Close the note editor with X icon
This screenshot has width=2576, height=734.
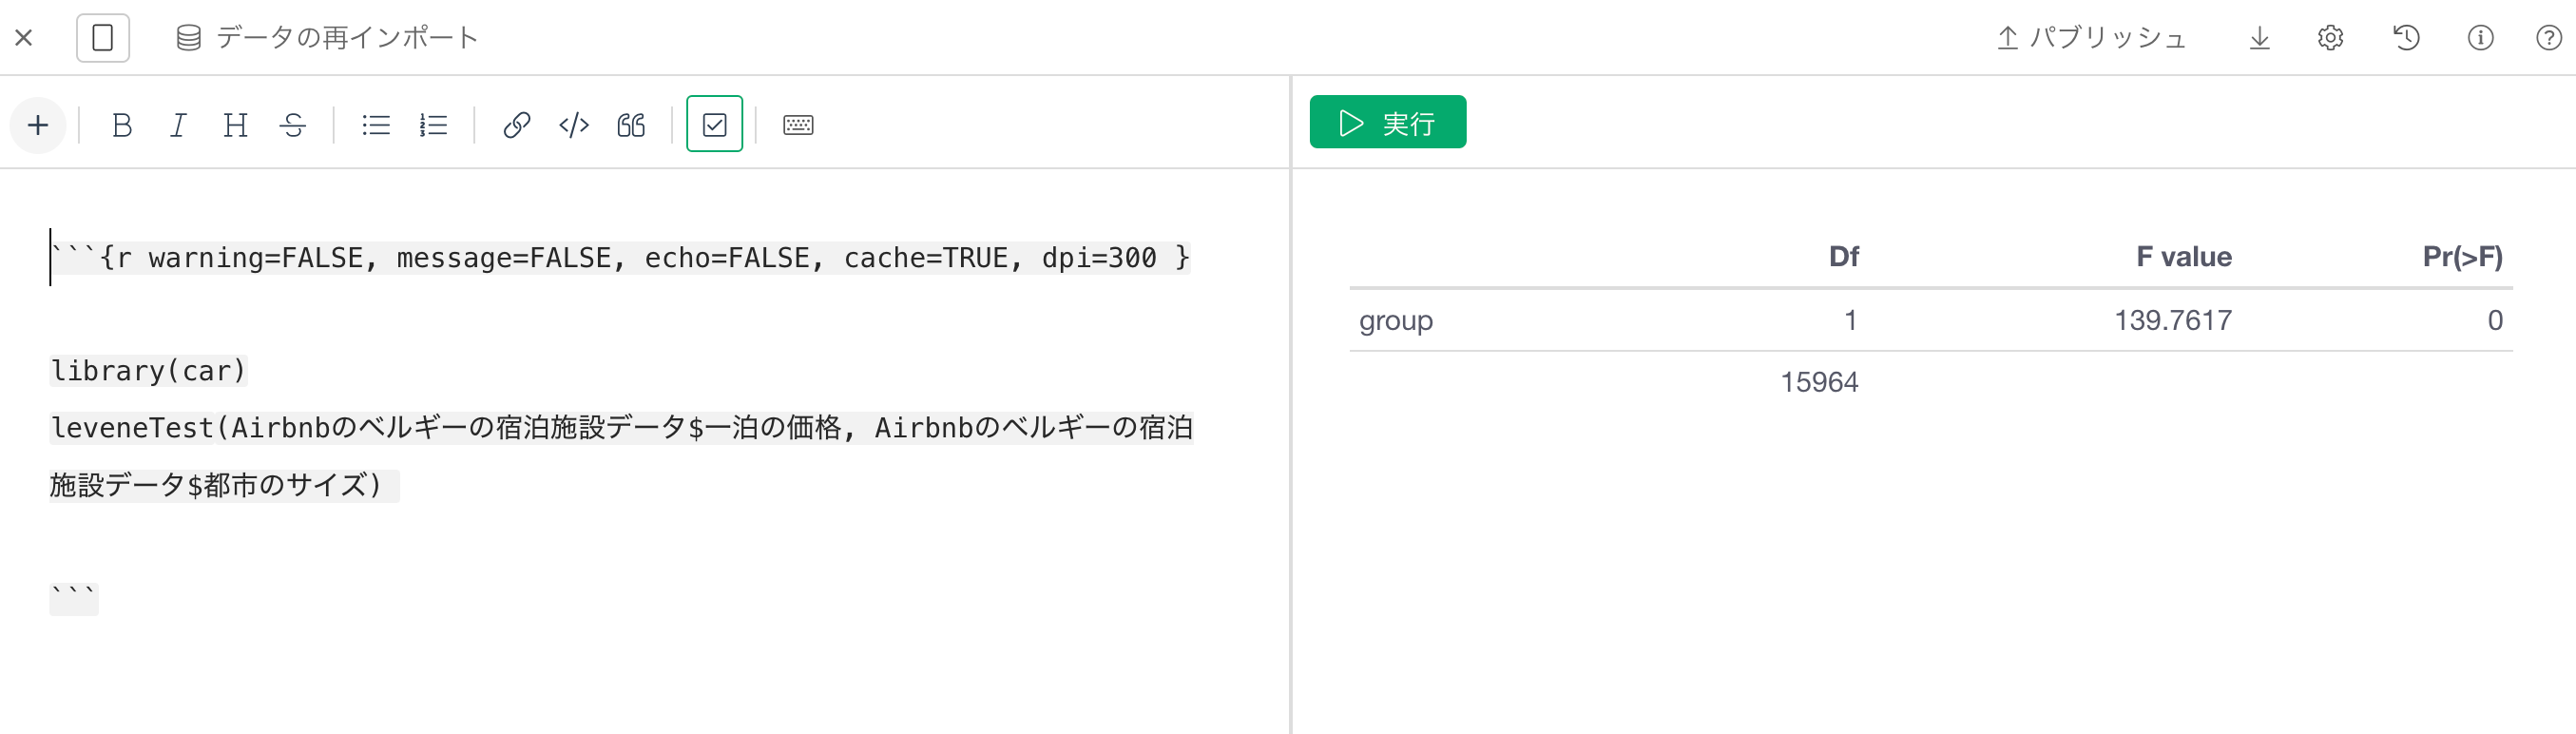click(x=24, y=38)
